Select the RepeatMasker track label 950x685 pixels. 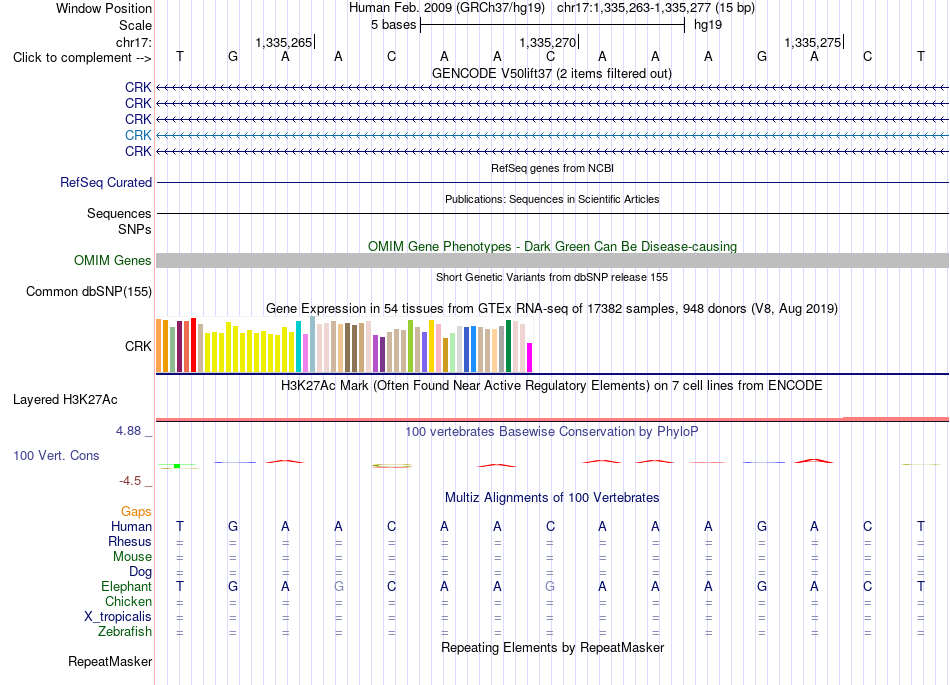(110, 661)
